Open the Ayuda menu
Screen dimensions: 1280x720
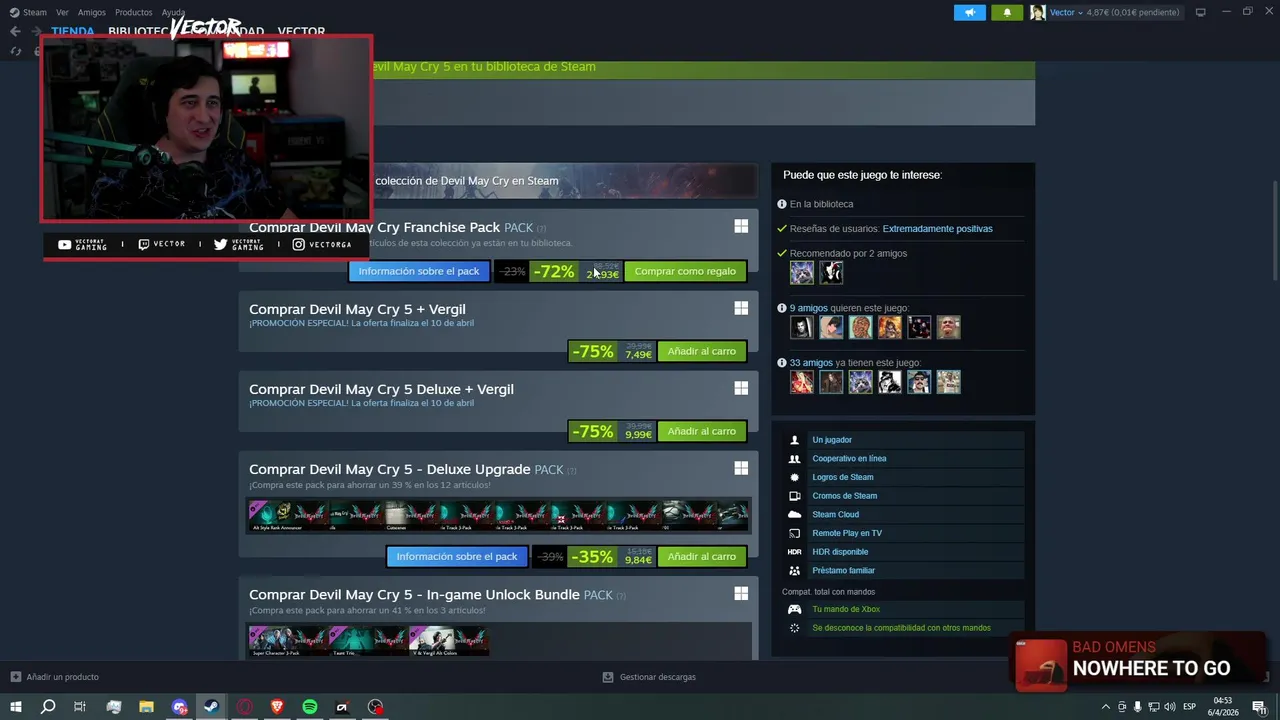(x=174, y=12)
